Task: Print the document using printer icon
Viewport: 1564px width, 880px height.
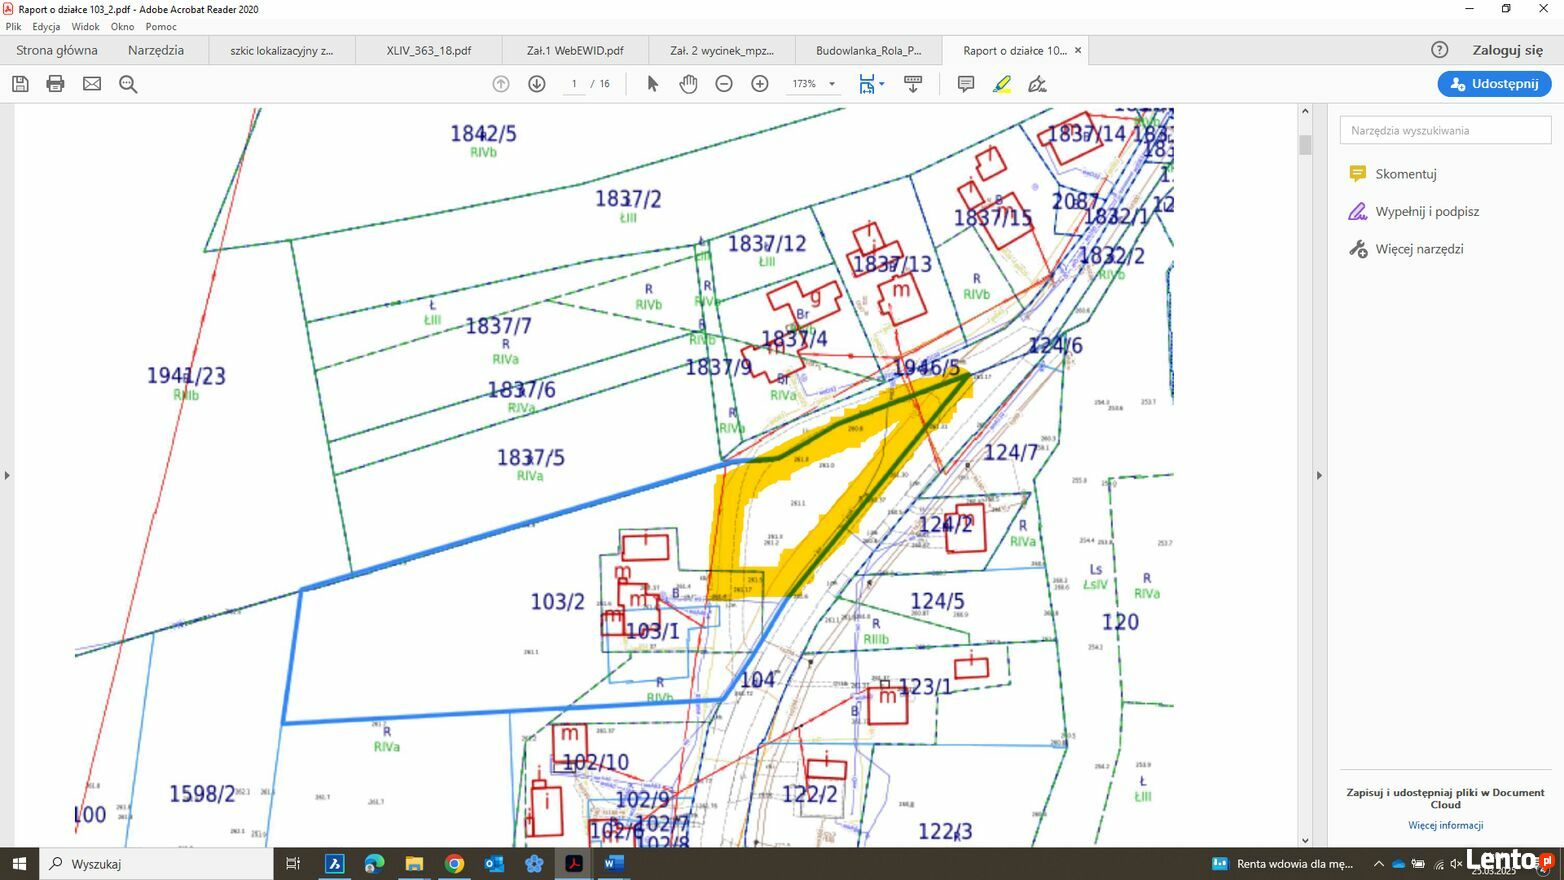Action: [56, 84]
